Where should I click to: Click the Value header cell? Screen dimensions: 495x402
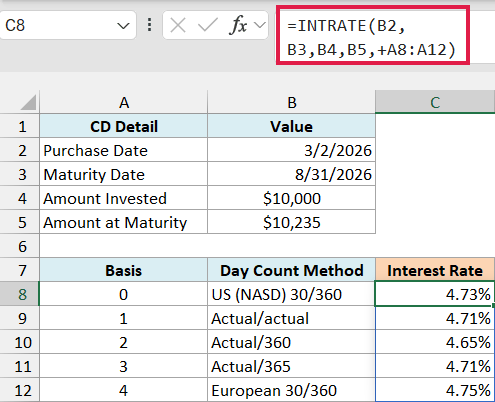(x=292, y=126)
